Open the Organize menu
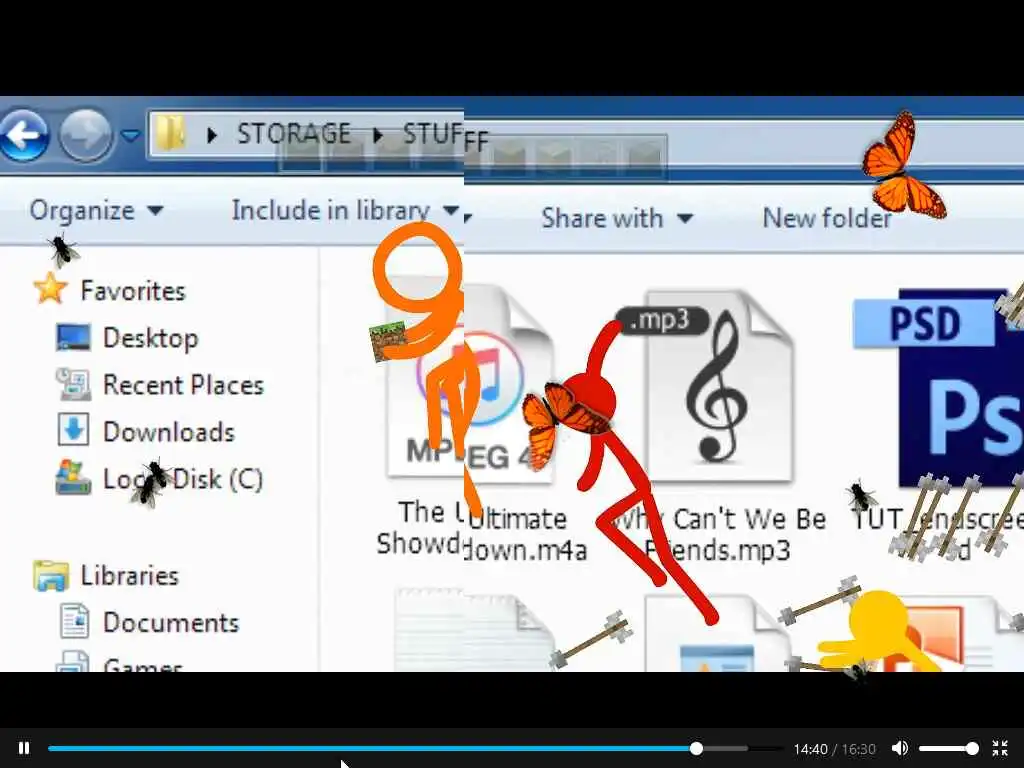The image size is (1024, 768). coord(95,210)
